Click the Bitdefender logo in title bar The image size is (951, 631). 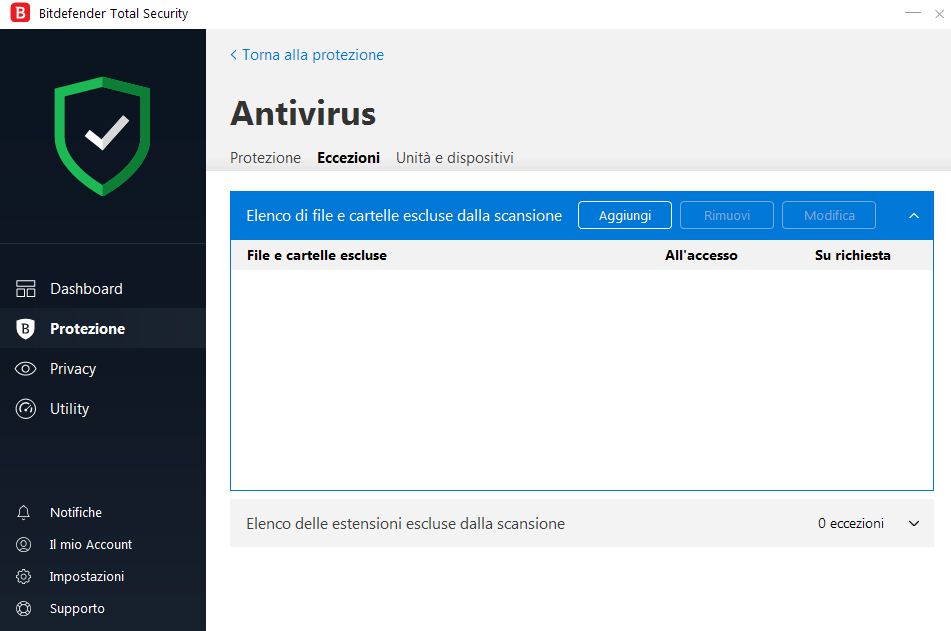point(20,13)
